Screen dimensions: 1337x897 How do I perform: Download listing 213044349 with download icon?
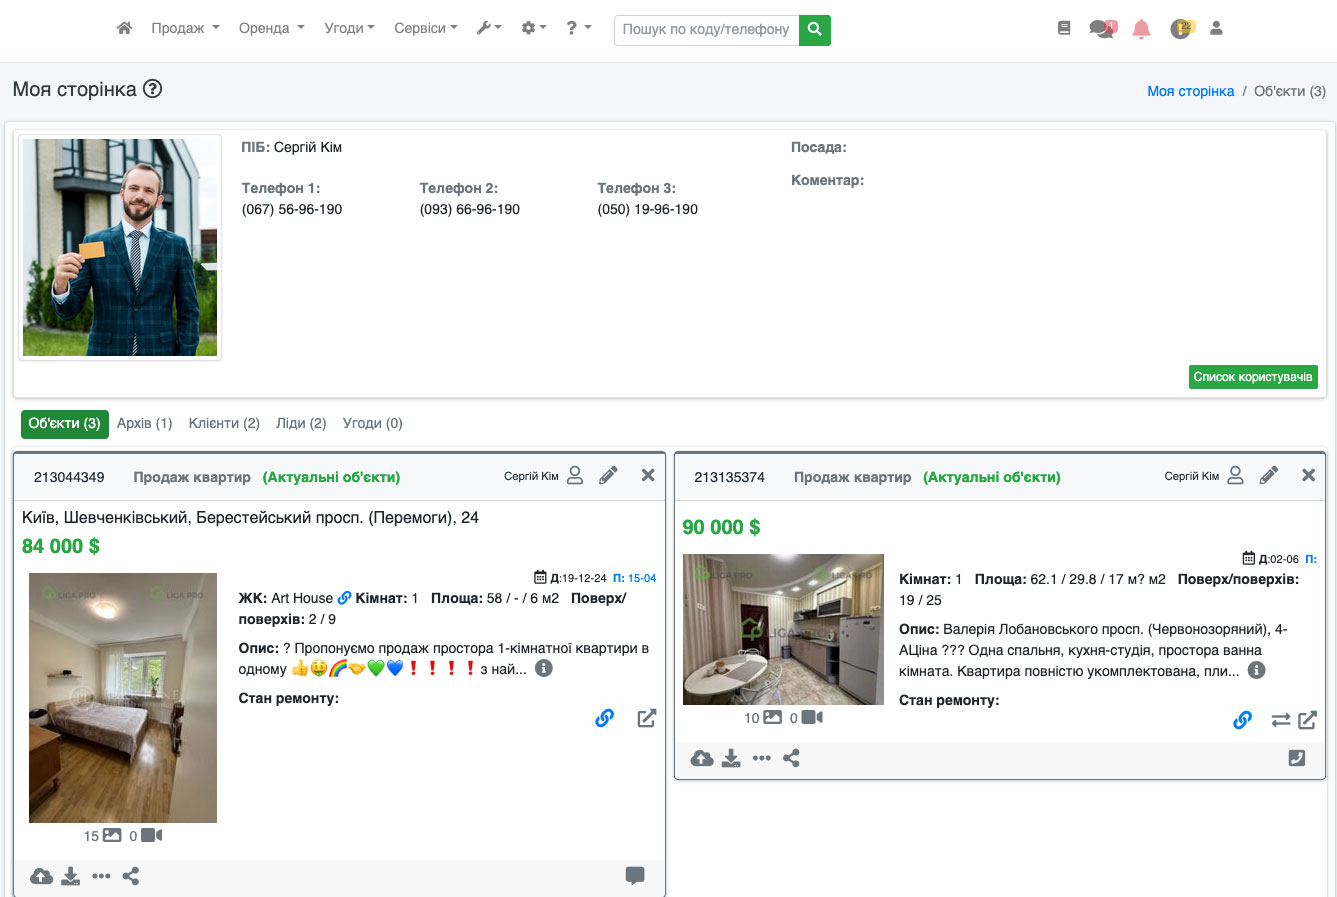70,877
